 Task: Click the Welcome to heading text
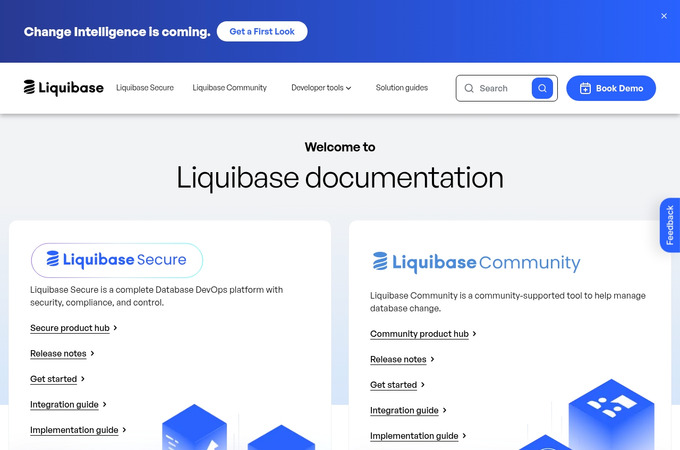340,147
